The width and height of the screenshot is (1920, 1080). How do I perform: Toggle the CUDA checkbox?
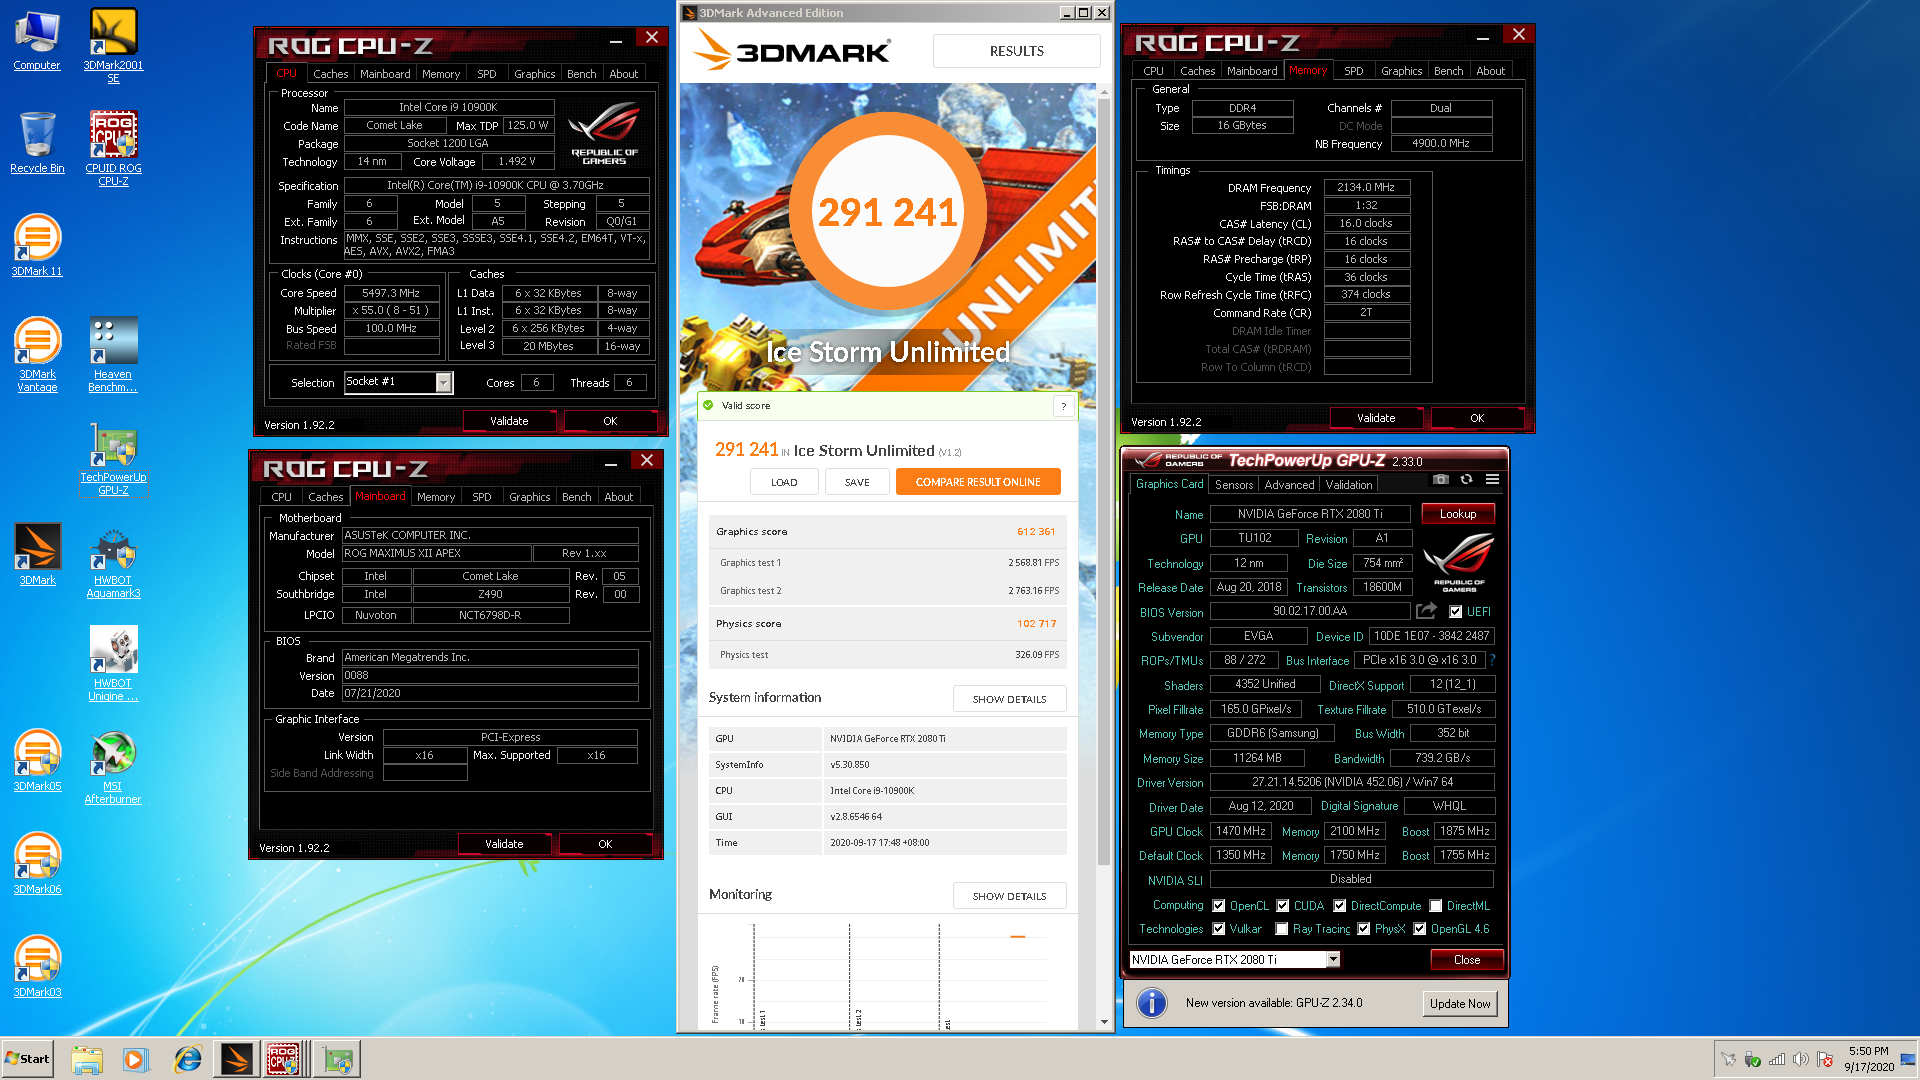click(x=1283, y=906)
